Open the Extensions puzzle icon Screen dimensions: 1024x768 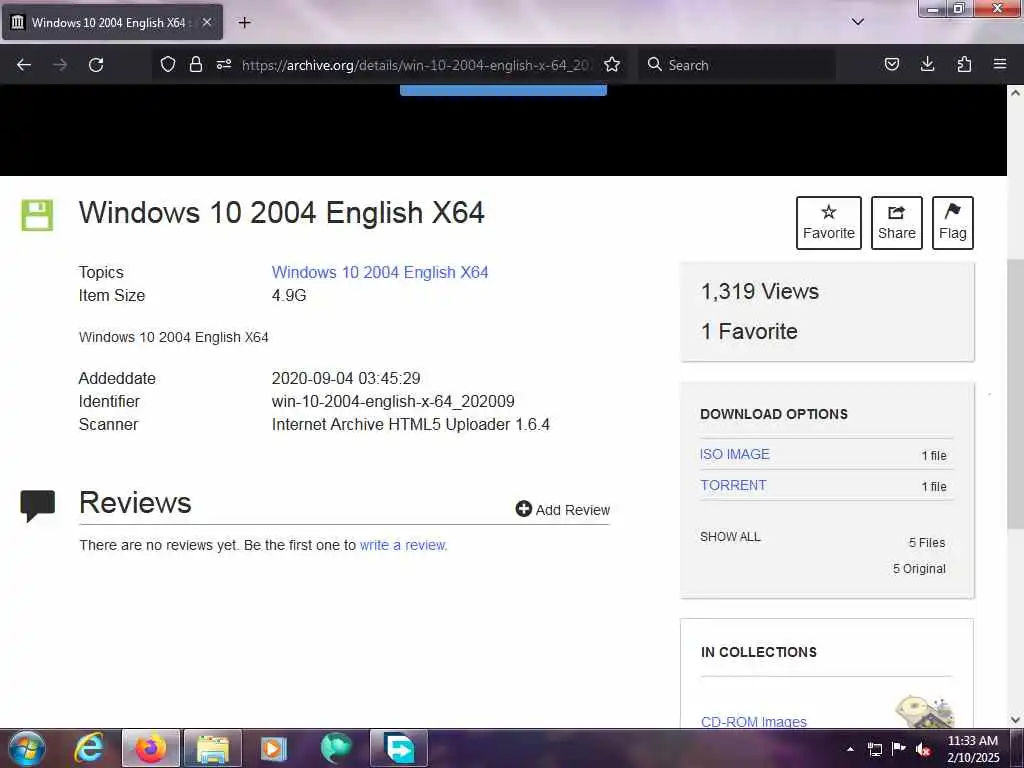click(x=964, y=65)
